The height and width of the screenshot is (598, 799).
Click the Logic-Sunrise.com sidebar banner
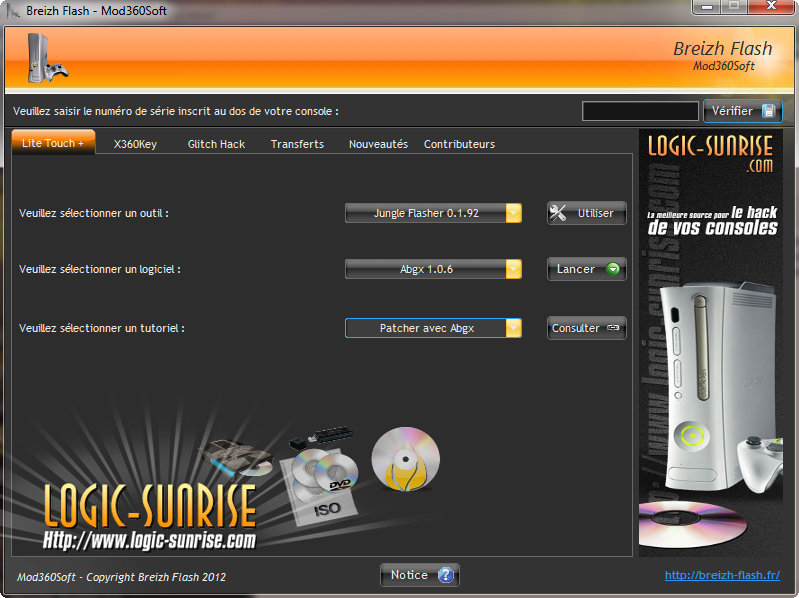click(x=711, y=343)
